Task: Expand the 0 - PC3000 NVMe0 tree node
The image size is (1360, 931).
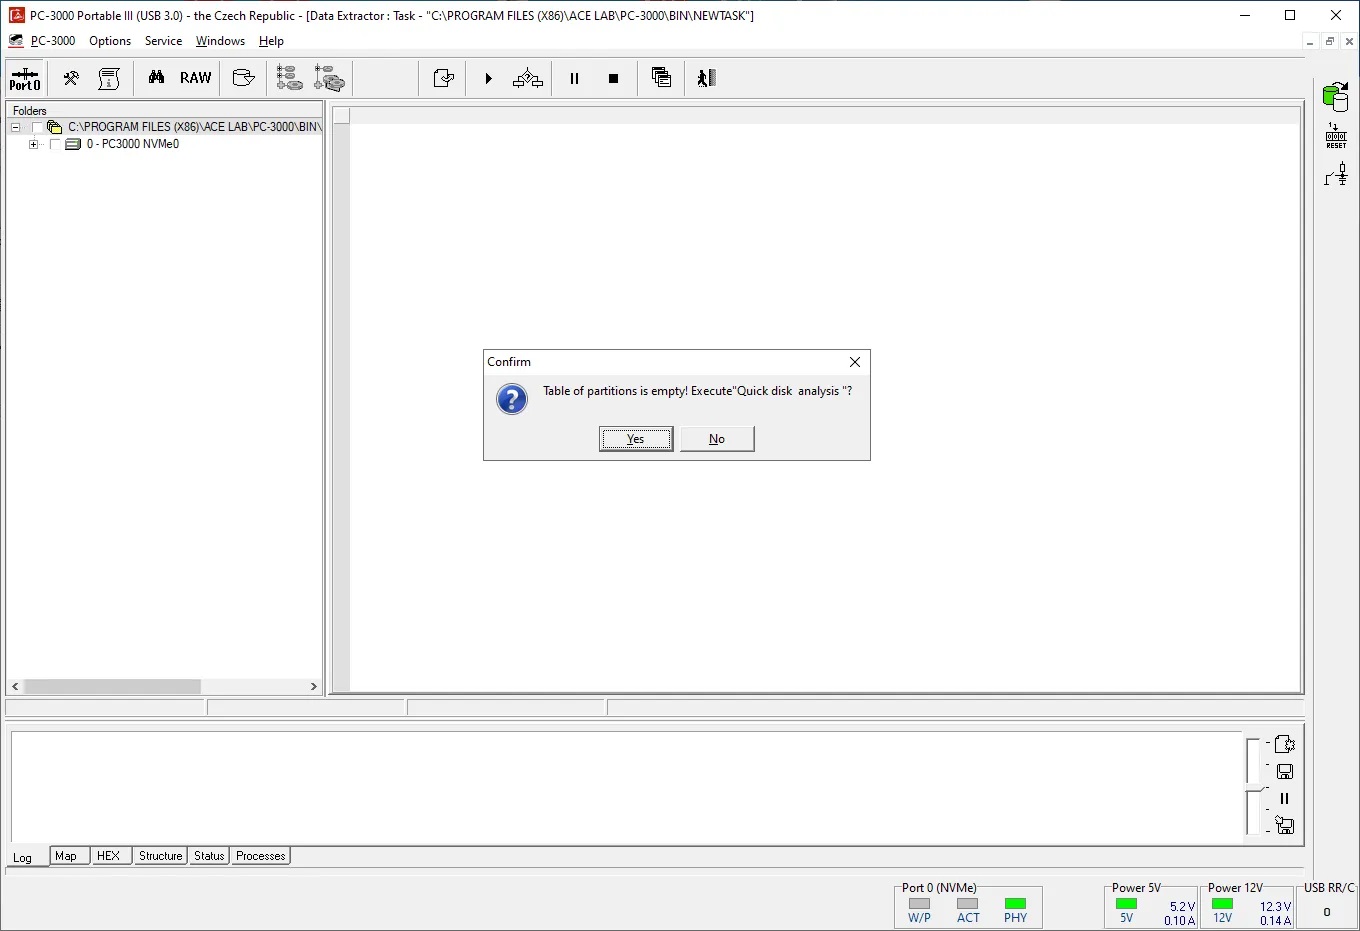Action: tap(33, 144)
